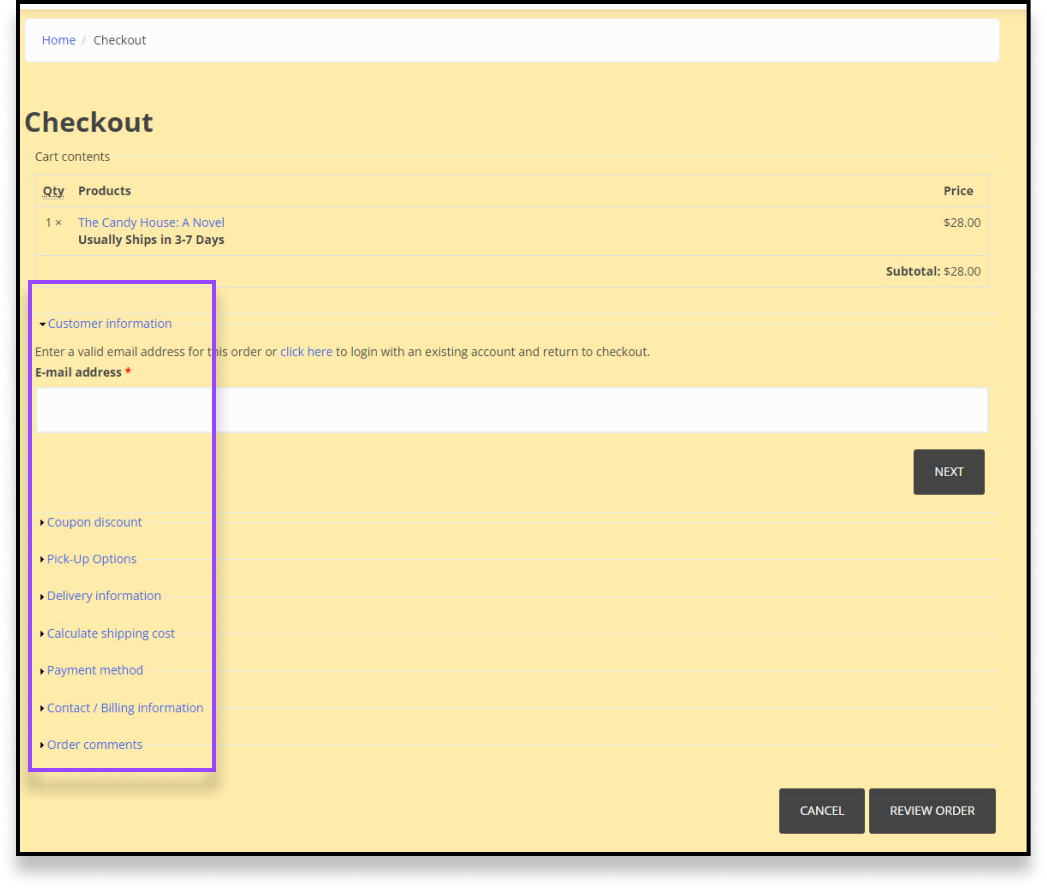The image size is (1047, 888).
Task: Expand the Order comments section
Action: point(94,744)
